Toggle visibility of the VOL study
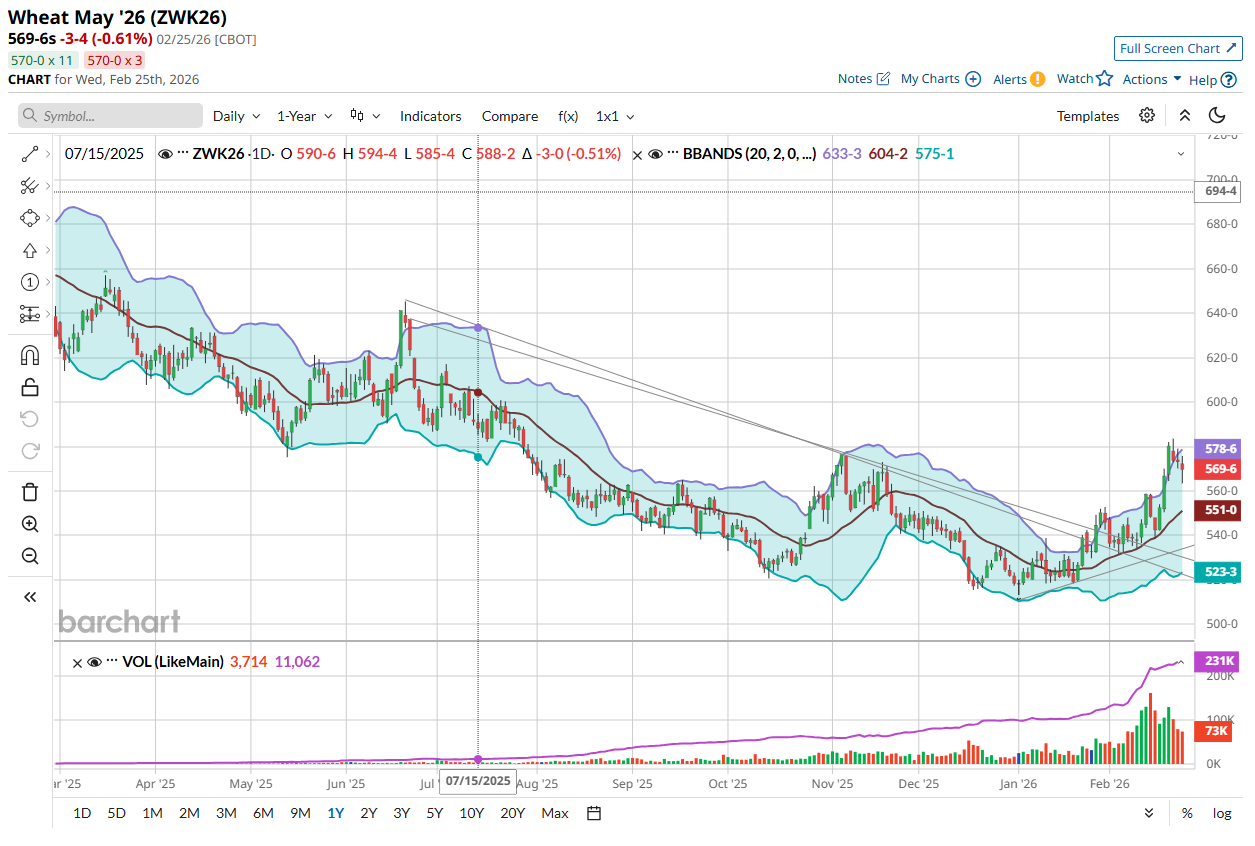The image size is (1255, 846). (x=94, y=662)
